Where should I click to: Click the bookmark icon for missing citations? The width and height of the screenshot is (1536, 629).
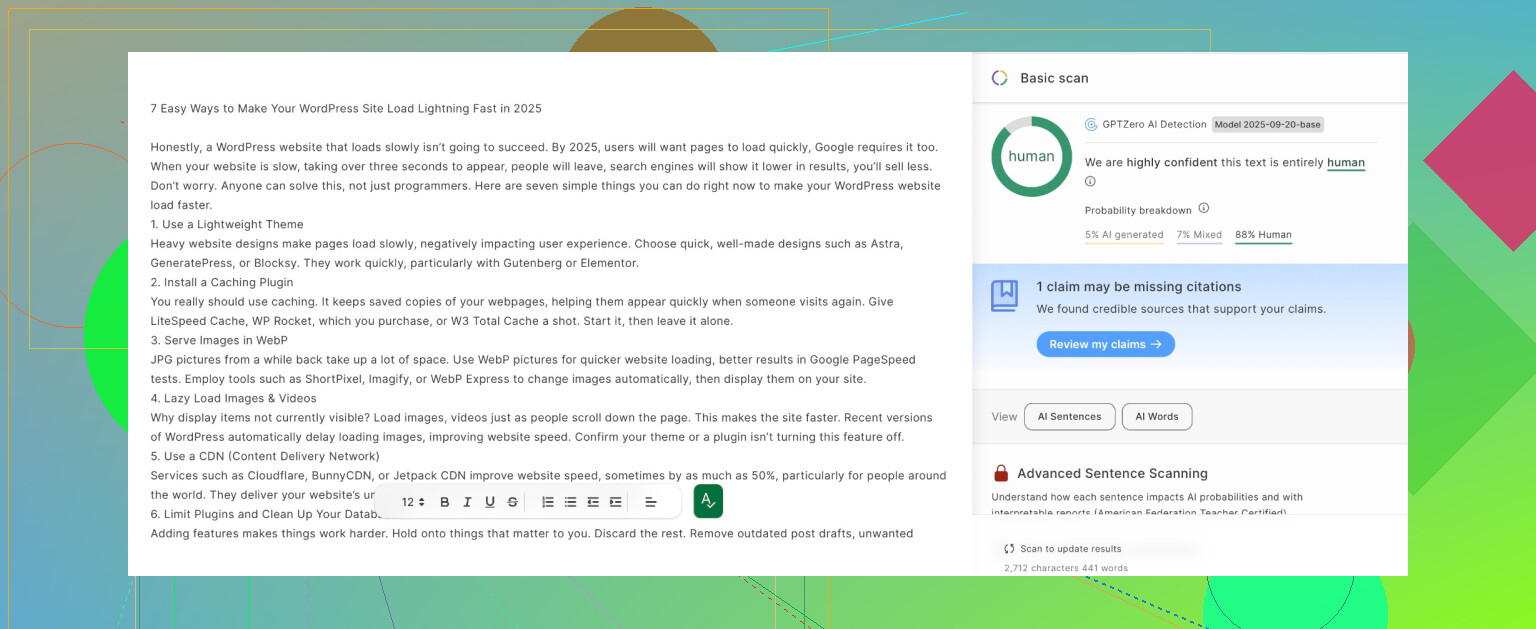point(1005,296)
